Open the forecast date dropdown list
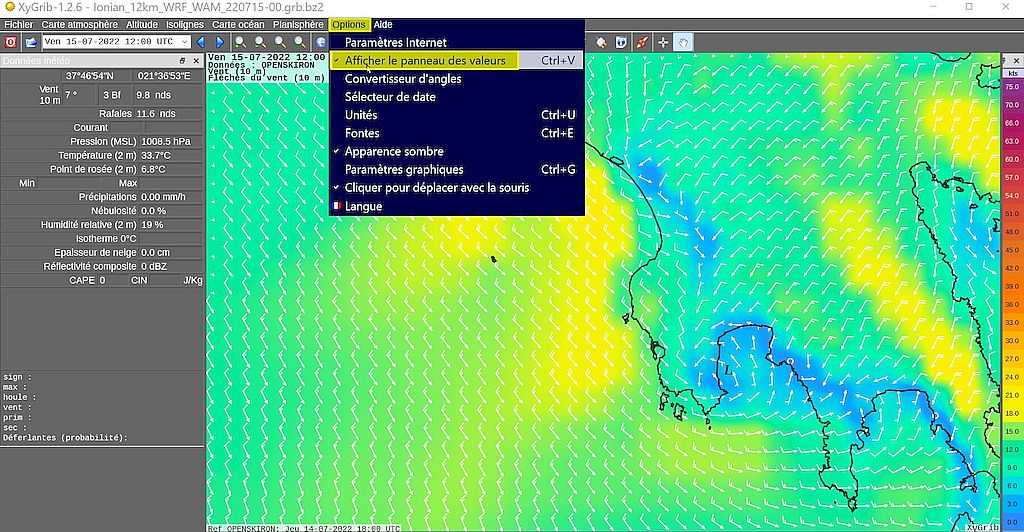1024x532 pixels. click(x=184, y=42)
